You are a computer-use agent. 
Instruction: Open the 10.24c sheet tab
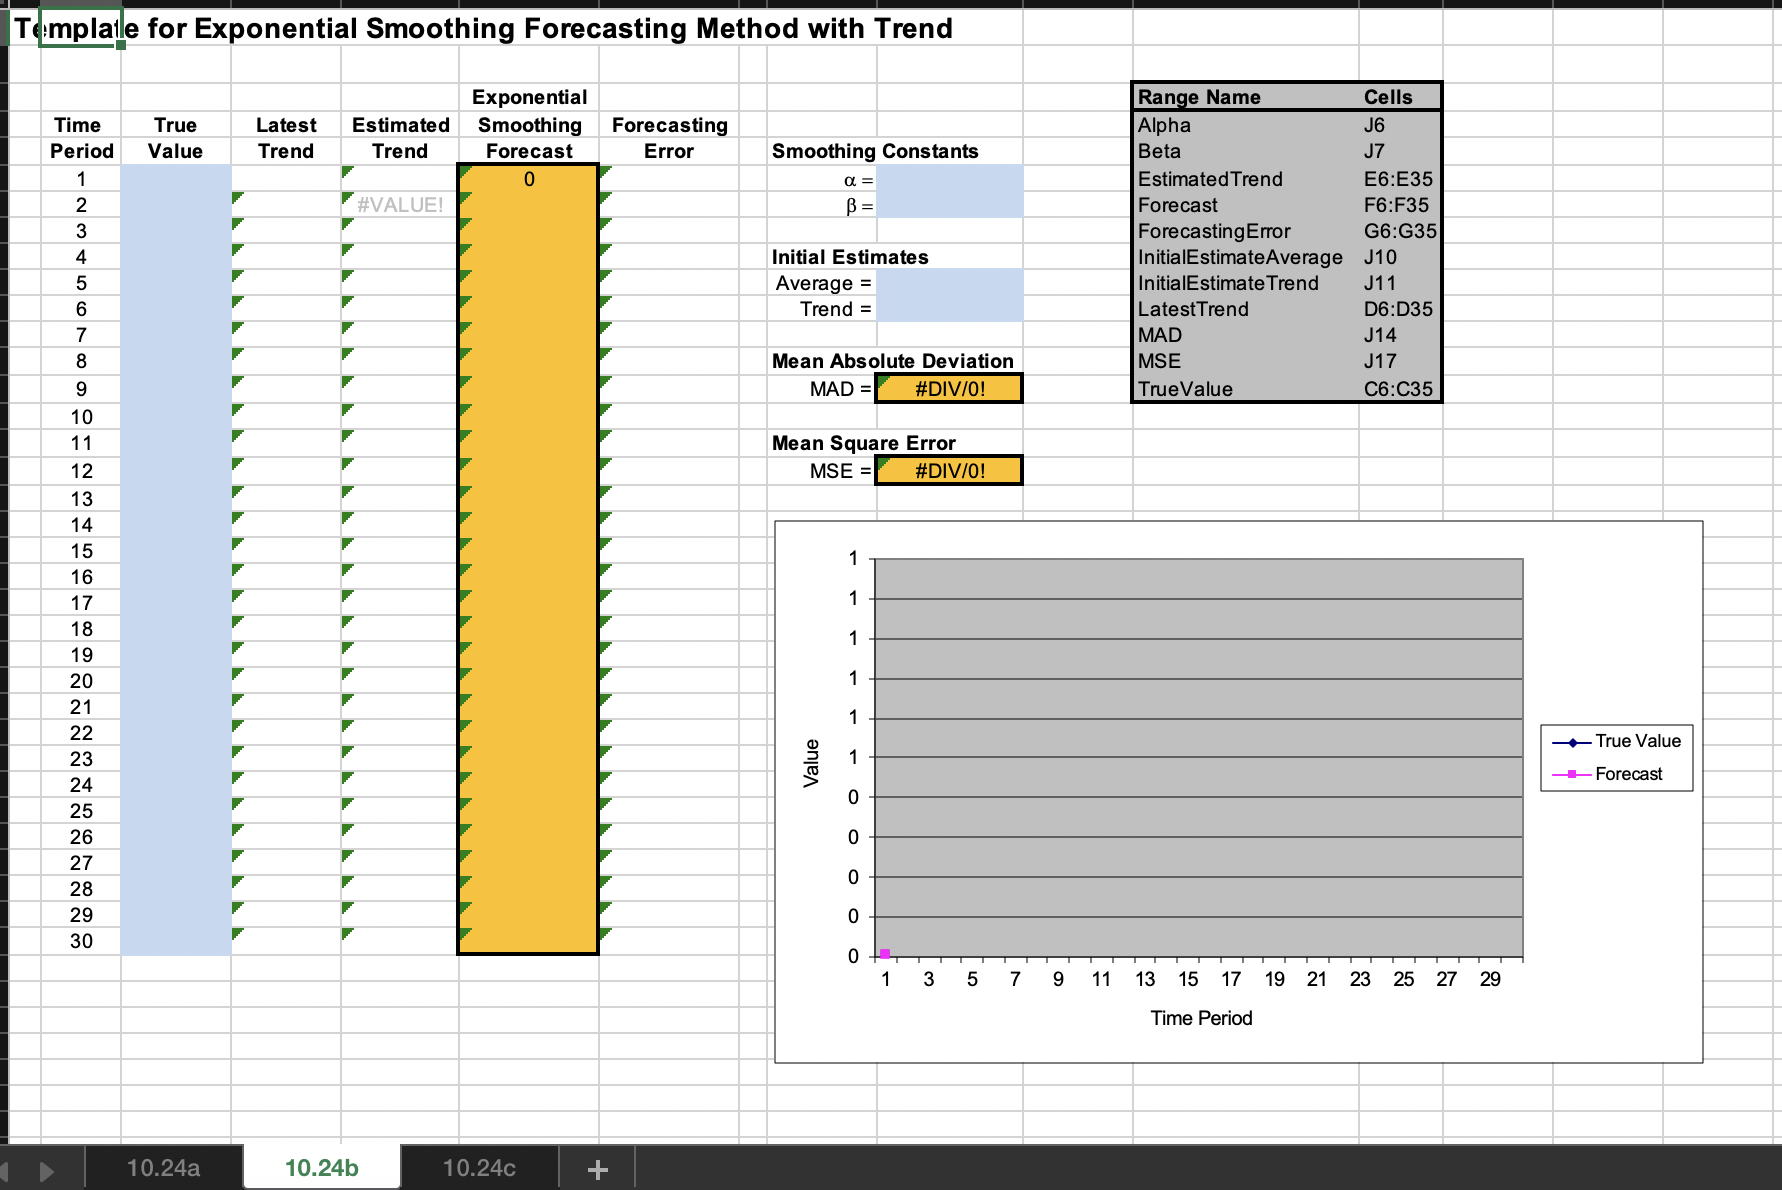coord(479,1168)
